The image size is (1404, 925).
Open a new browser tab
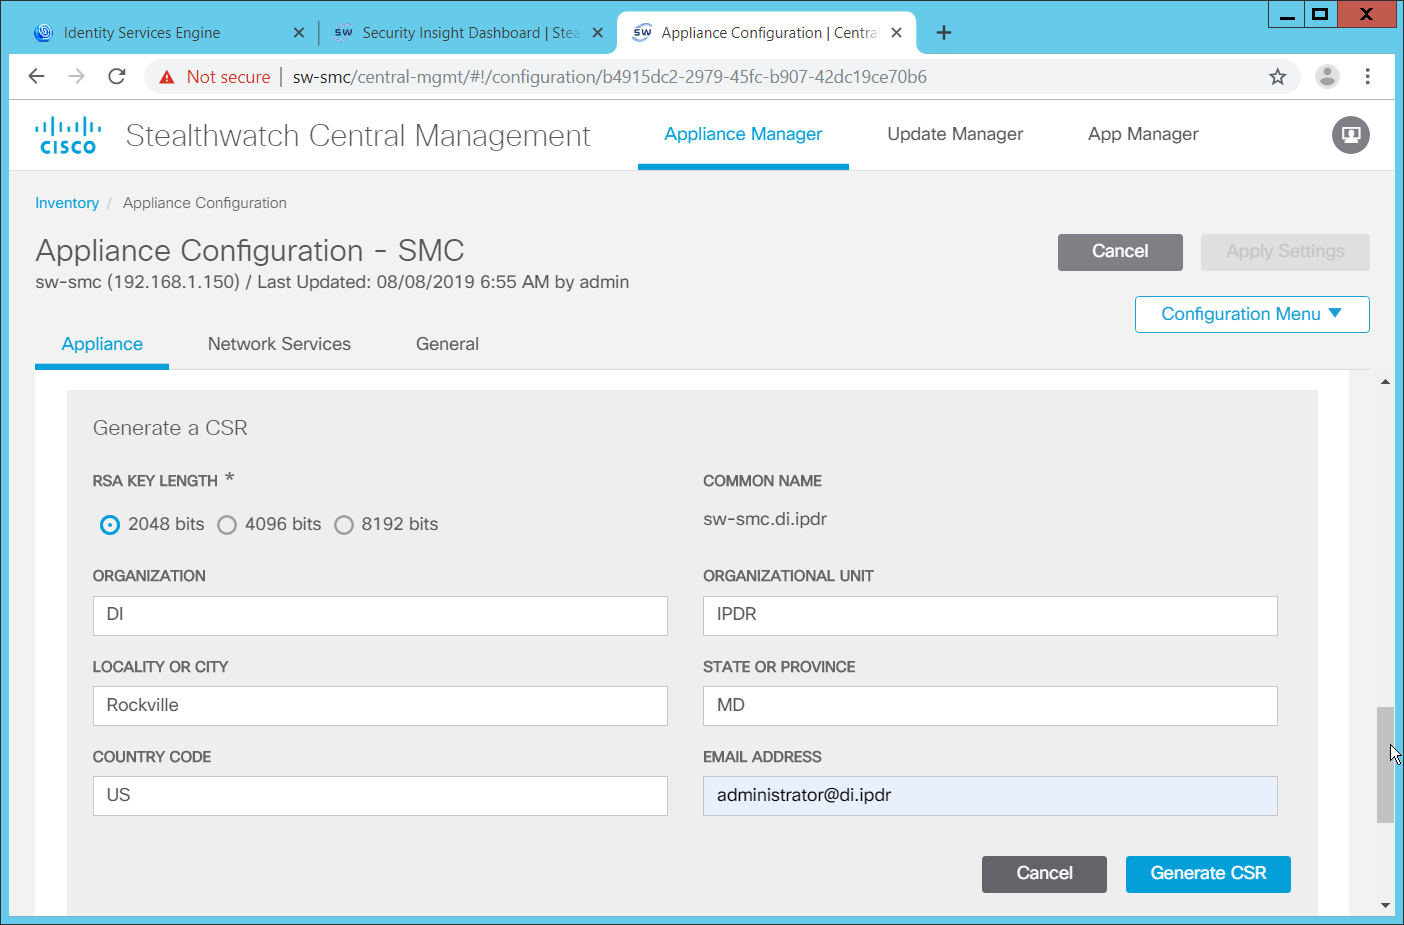pyautogui.click(x=943, y=33)
